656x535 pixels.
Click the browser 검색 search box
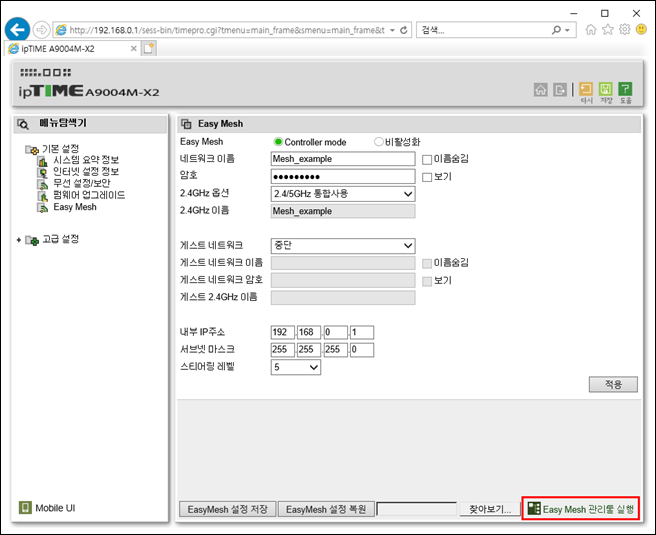(x=483, y=30)
